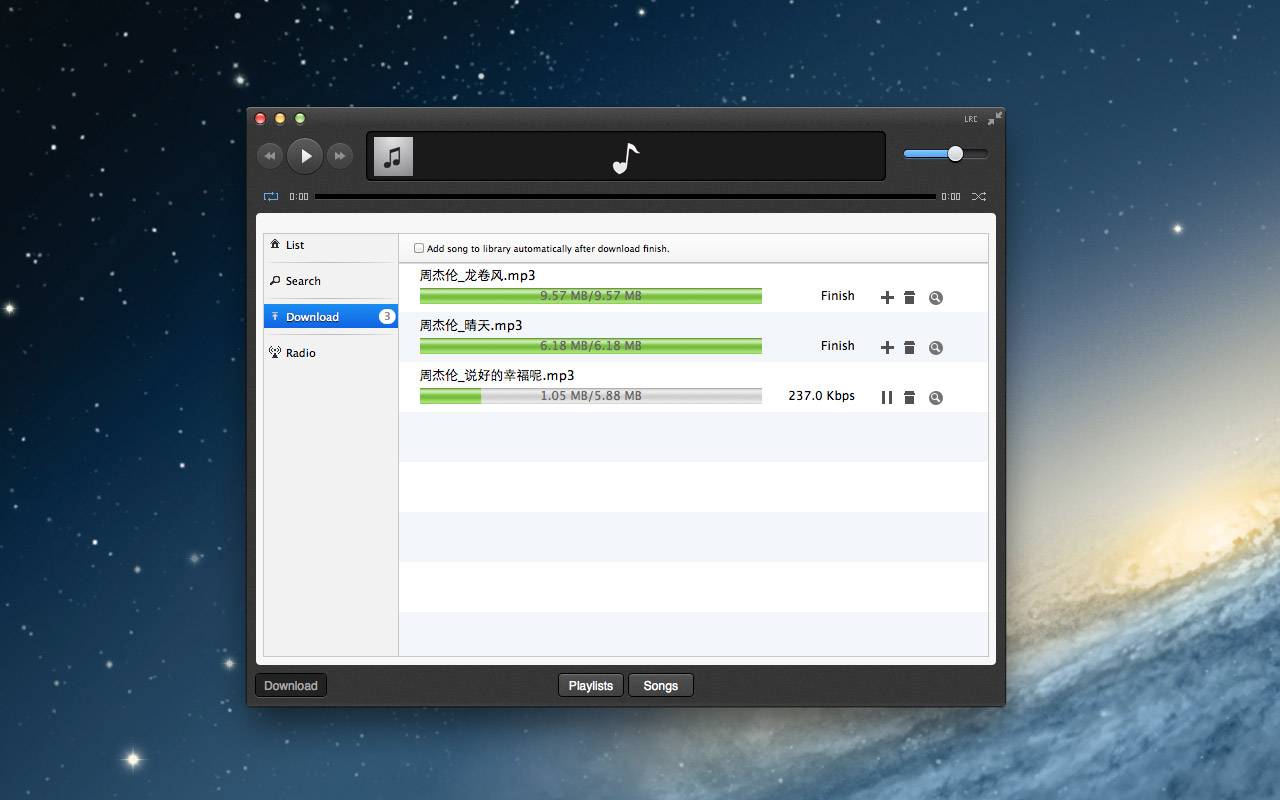Seek on the playback progress bar
The width and height of the screenshot is (1280, 800).
(x=625, y=197)
